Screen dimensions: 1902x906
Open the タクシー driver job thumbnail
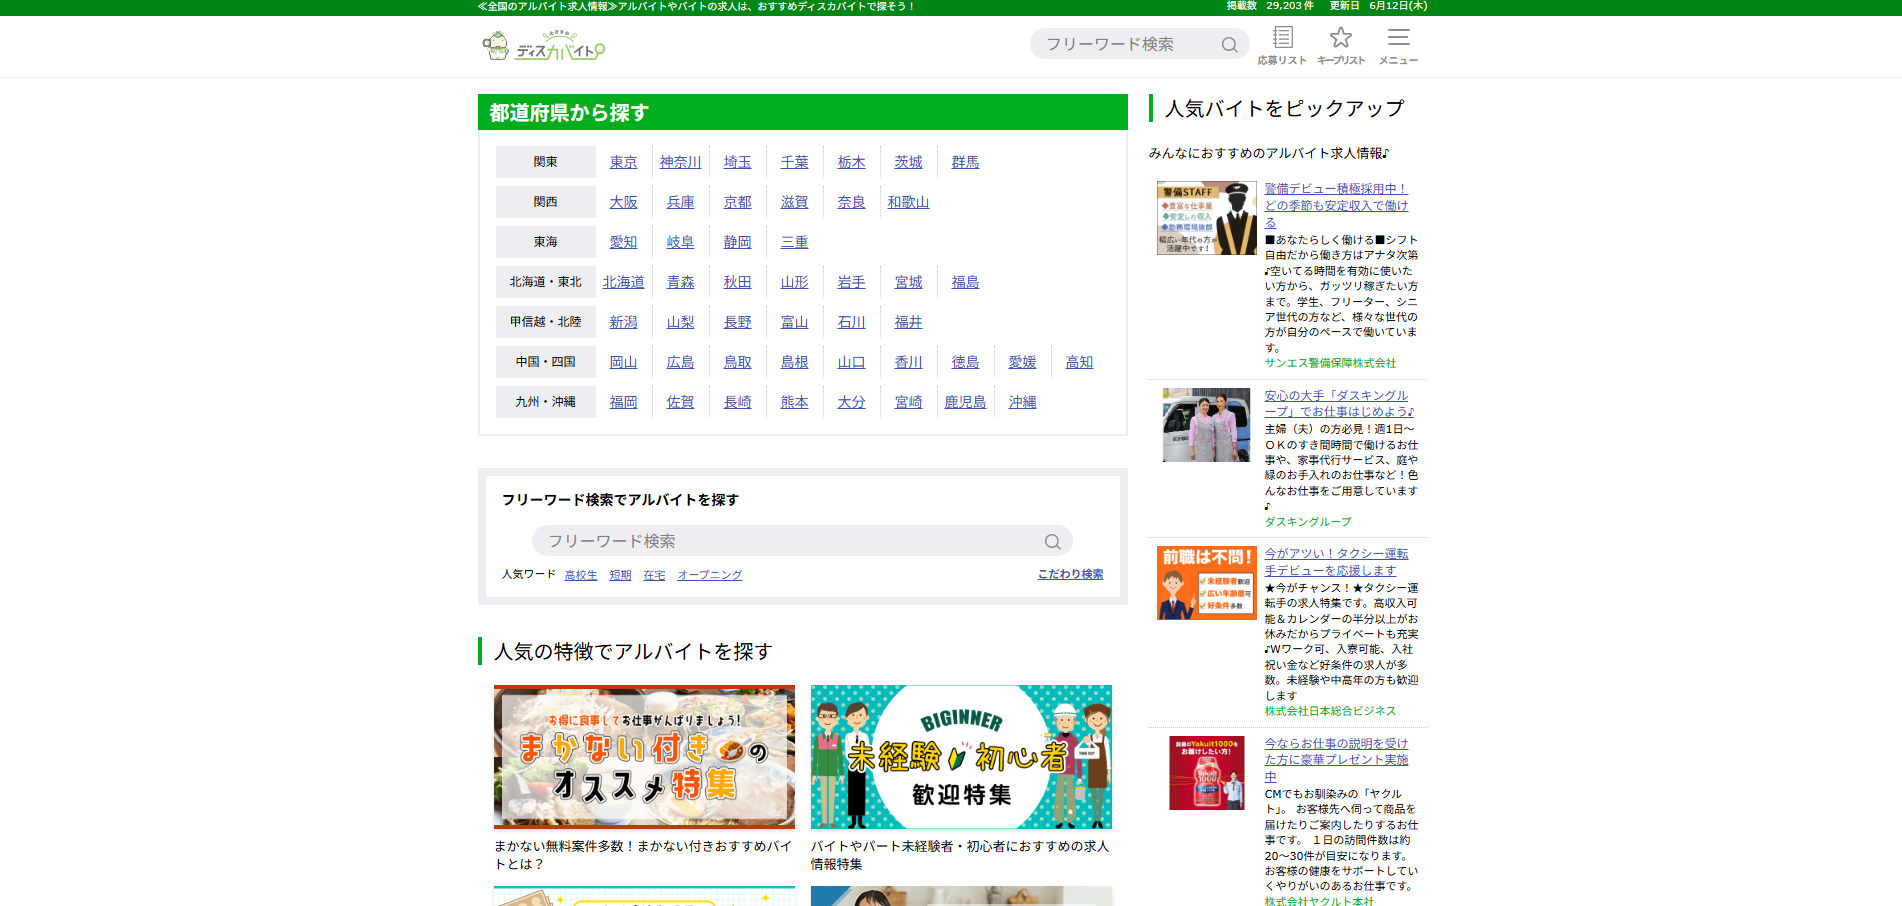coord(1206,583)
